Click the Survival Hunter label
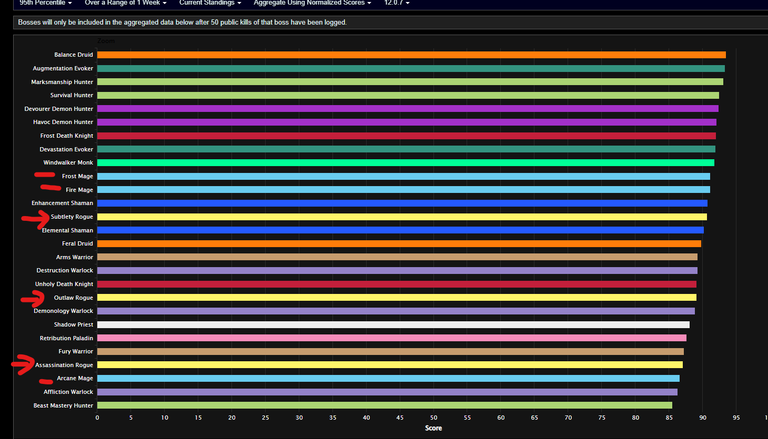 (x=72, y=95)
